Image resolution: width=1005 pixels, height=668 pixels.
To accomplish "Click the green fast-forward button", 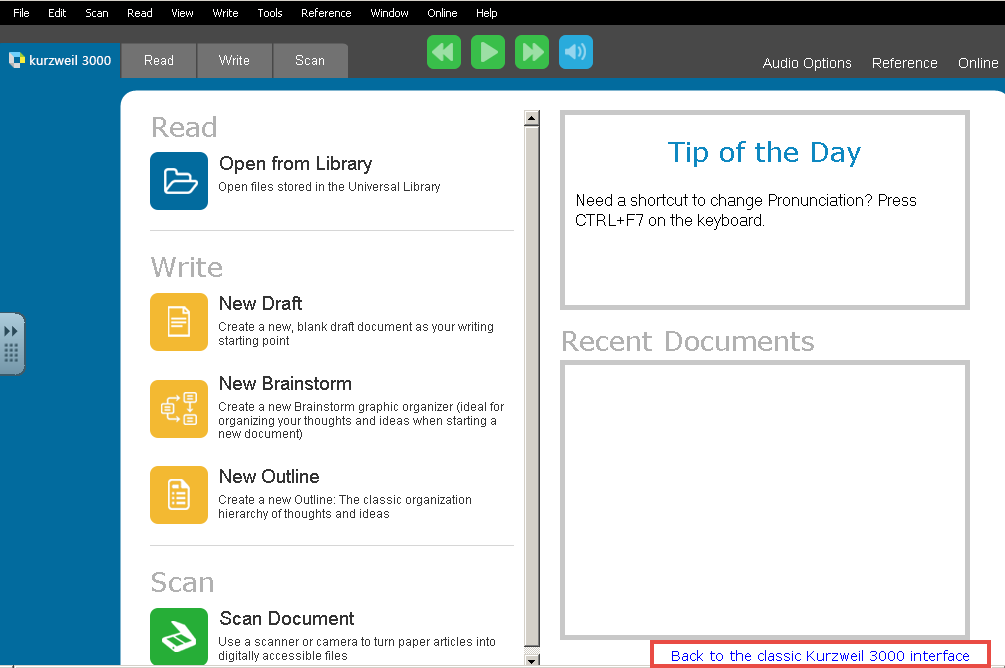I will (532, 52).
